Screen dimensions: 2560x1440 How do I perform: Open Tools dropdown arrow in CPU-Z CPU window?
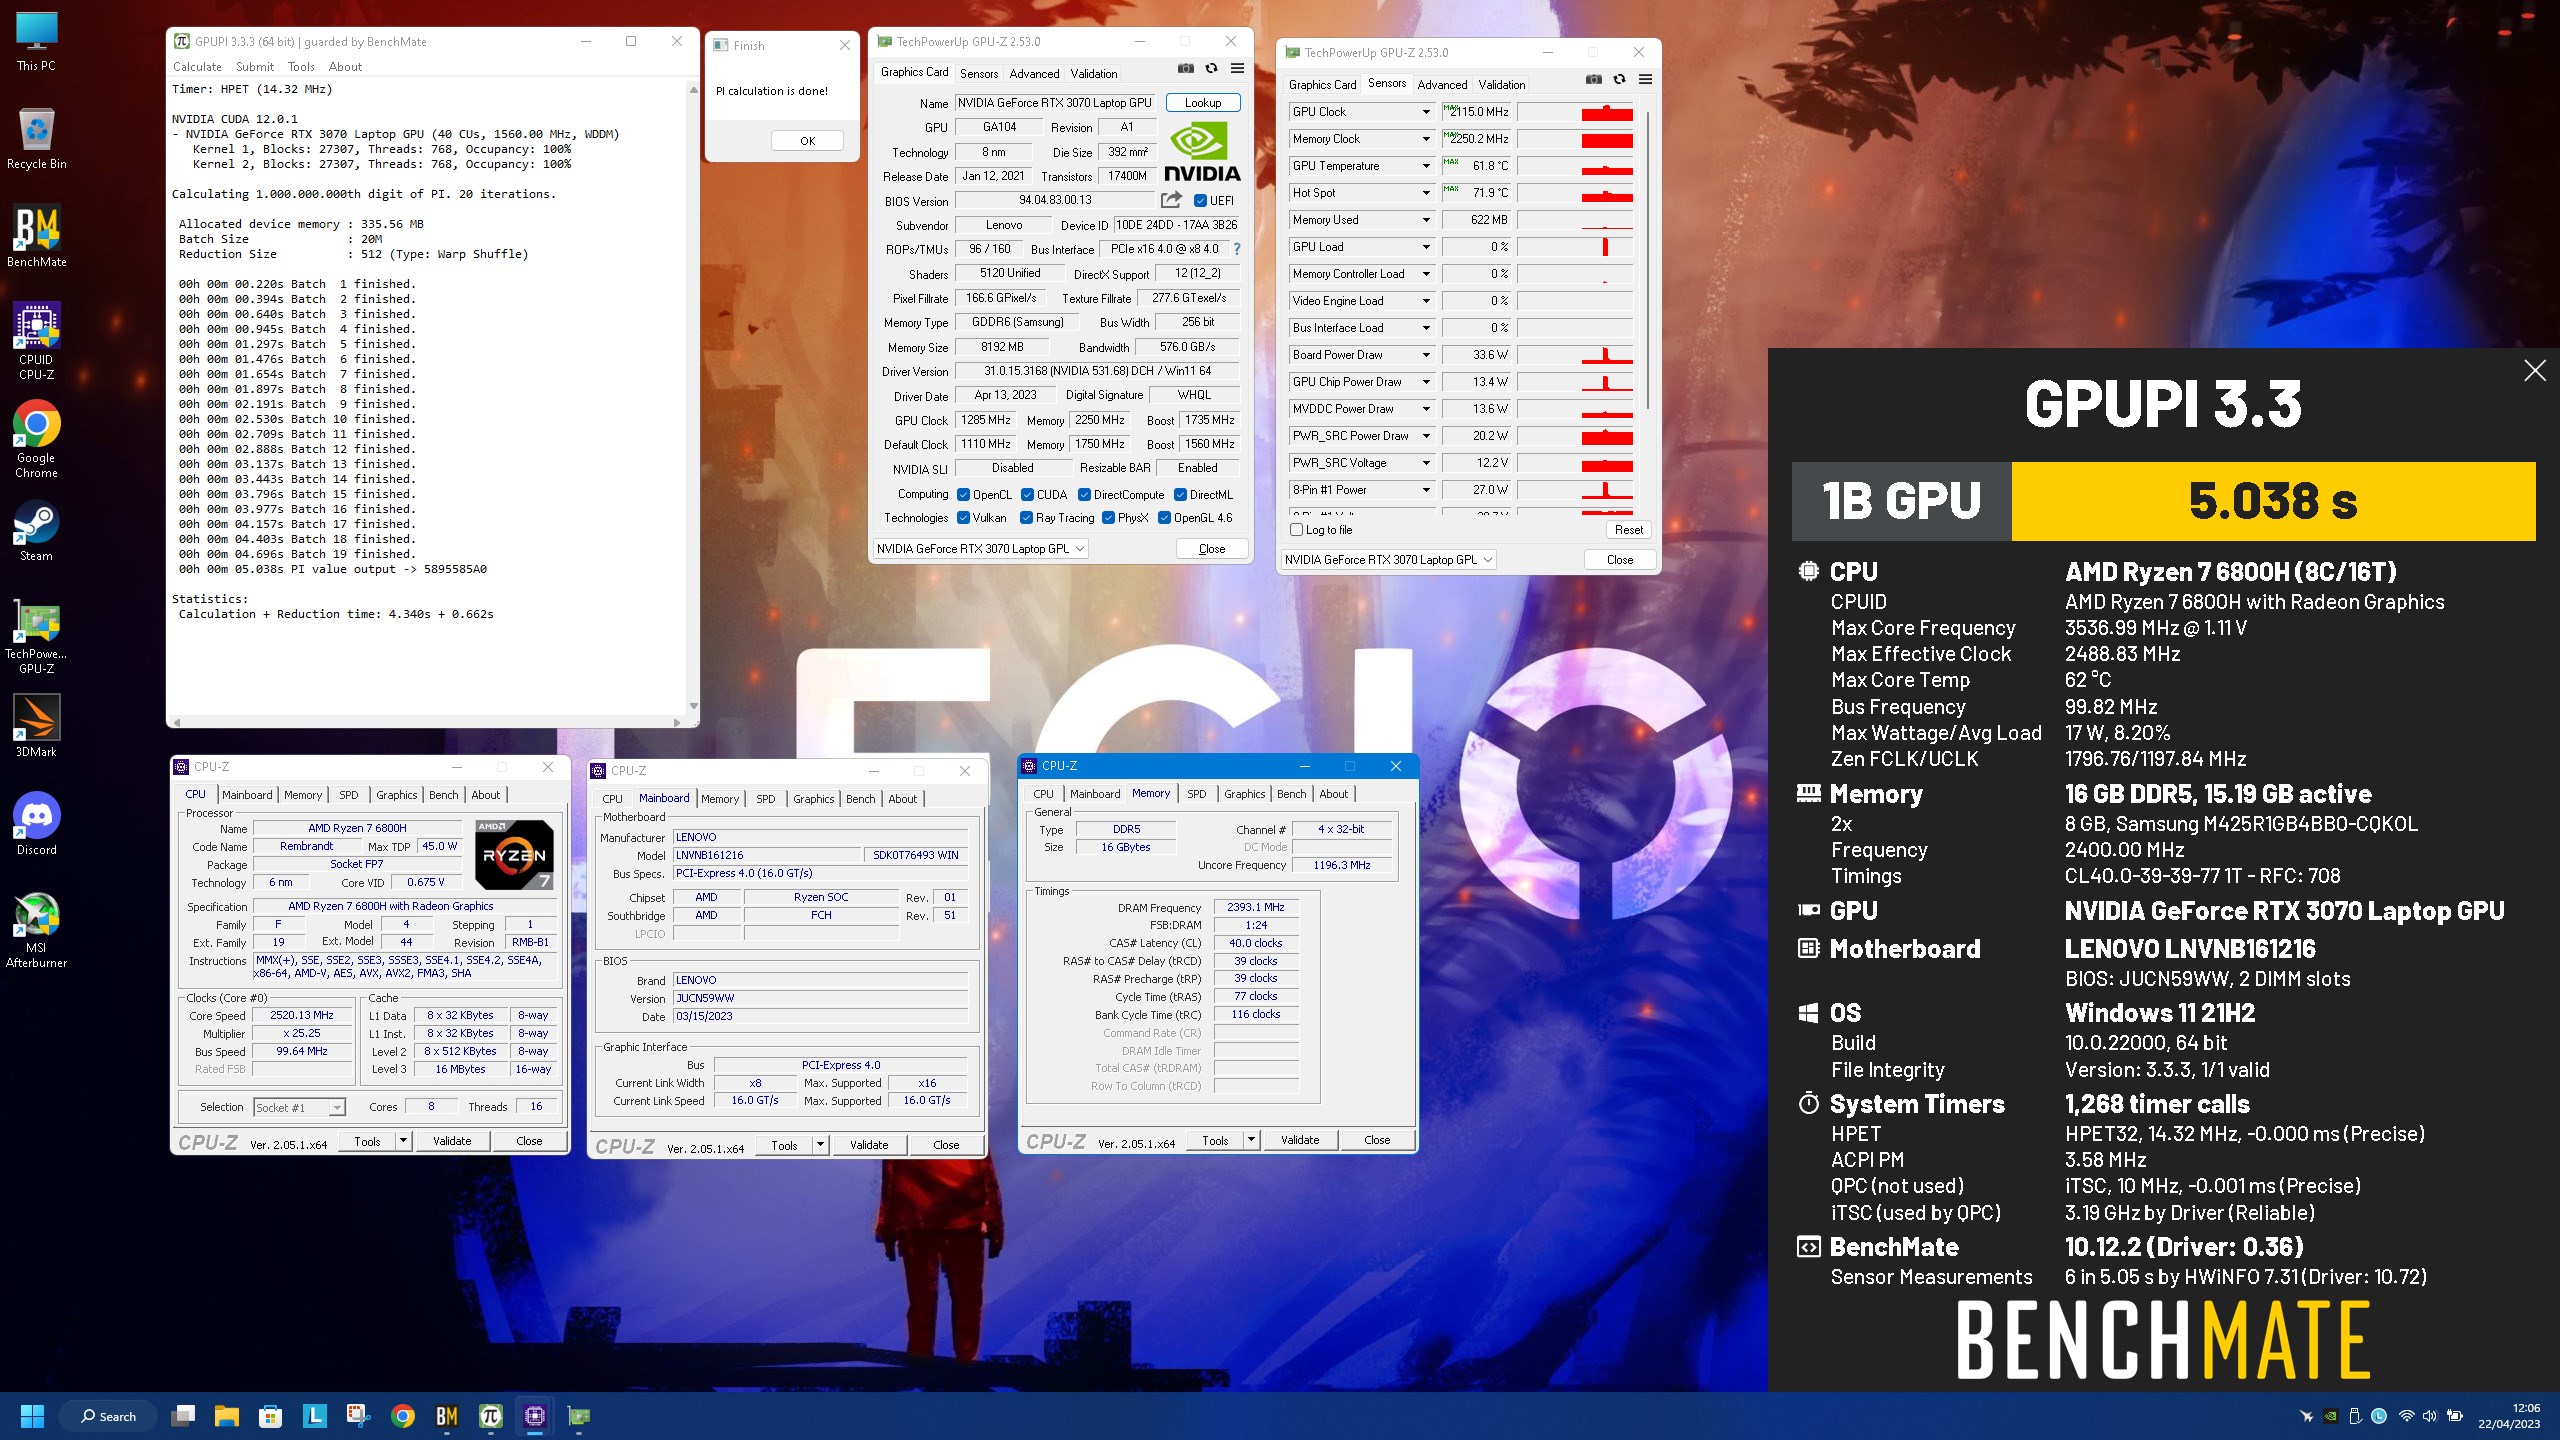click(403, 1141)
